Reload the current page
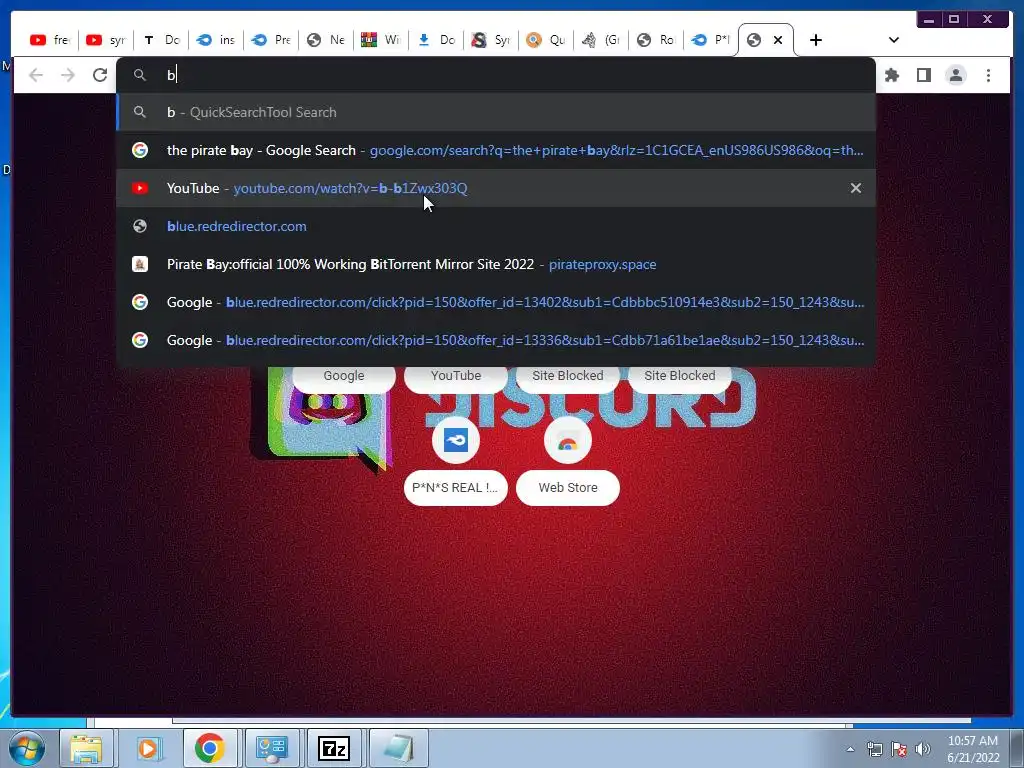This screenshot has height=768, width=1024. [100, 75]
